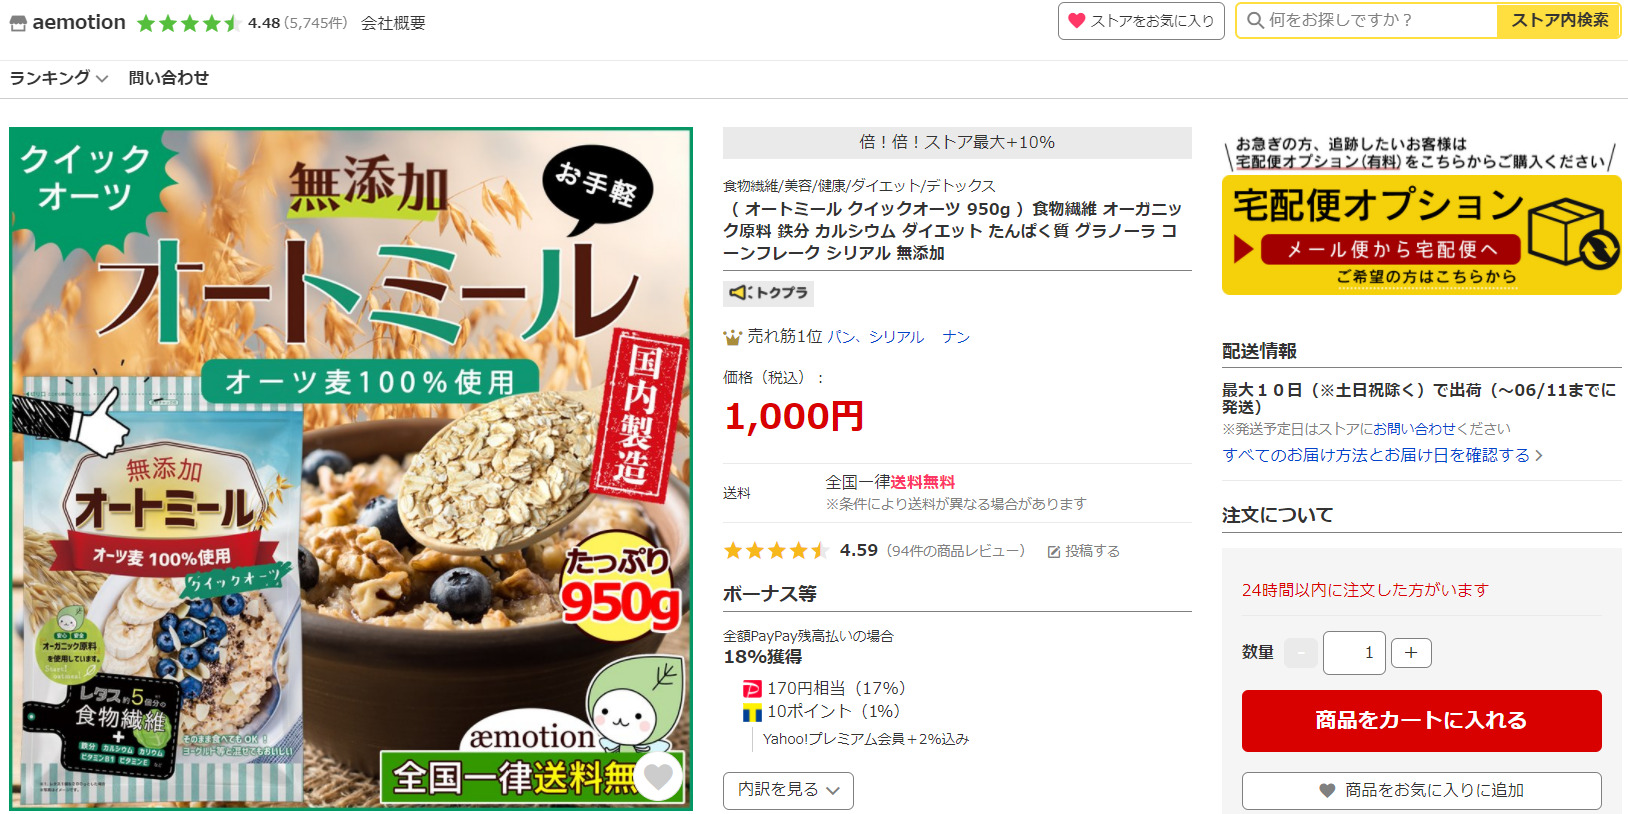1628x814 pixels.
Task: Click 商品をカートに入れる button
Action: click(1421, 721)
